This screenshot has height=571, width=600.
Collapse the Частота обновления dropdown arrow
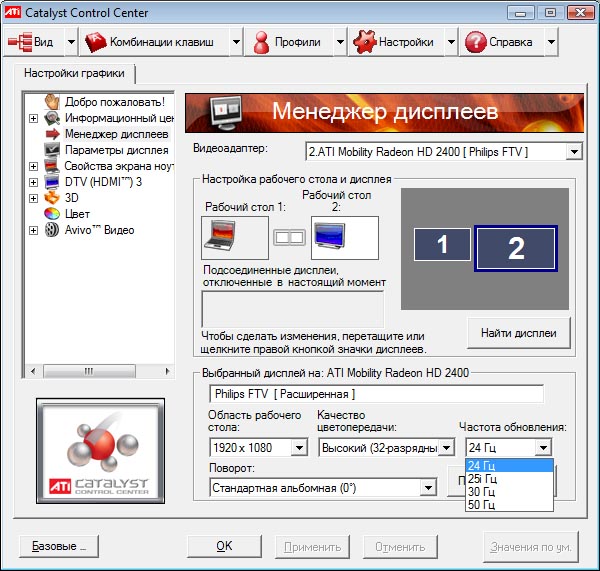(543, 447)
